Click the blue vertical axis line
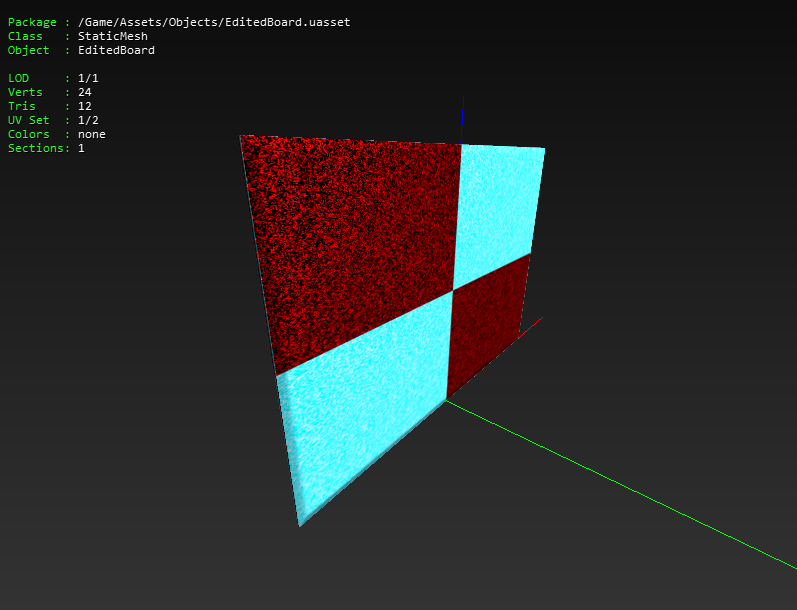 [x=462, y=119]
